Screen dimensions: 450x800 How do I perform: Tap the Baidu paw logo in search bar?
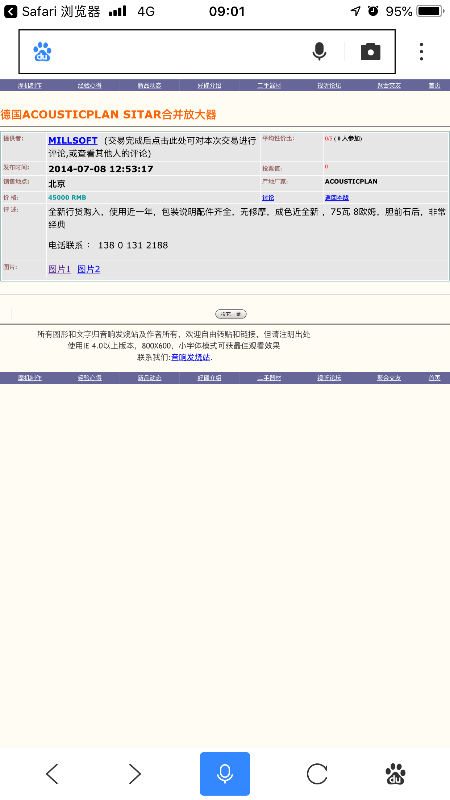coord(42,52)
